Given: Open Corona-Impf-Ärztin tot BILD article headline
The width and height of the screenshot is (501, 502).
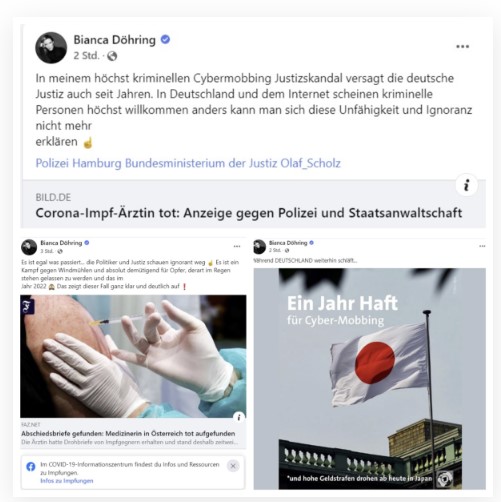Looking at the screenshot, I should 249,213.
